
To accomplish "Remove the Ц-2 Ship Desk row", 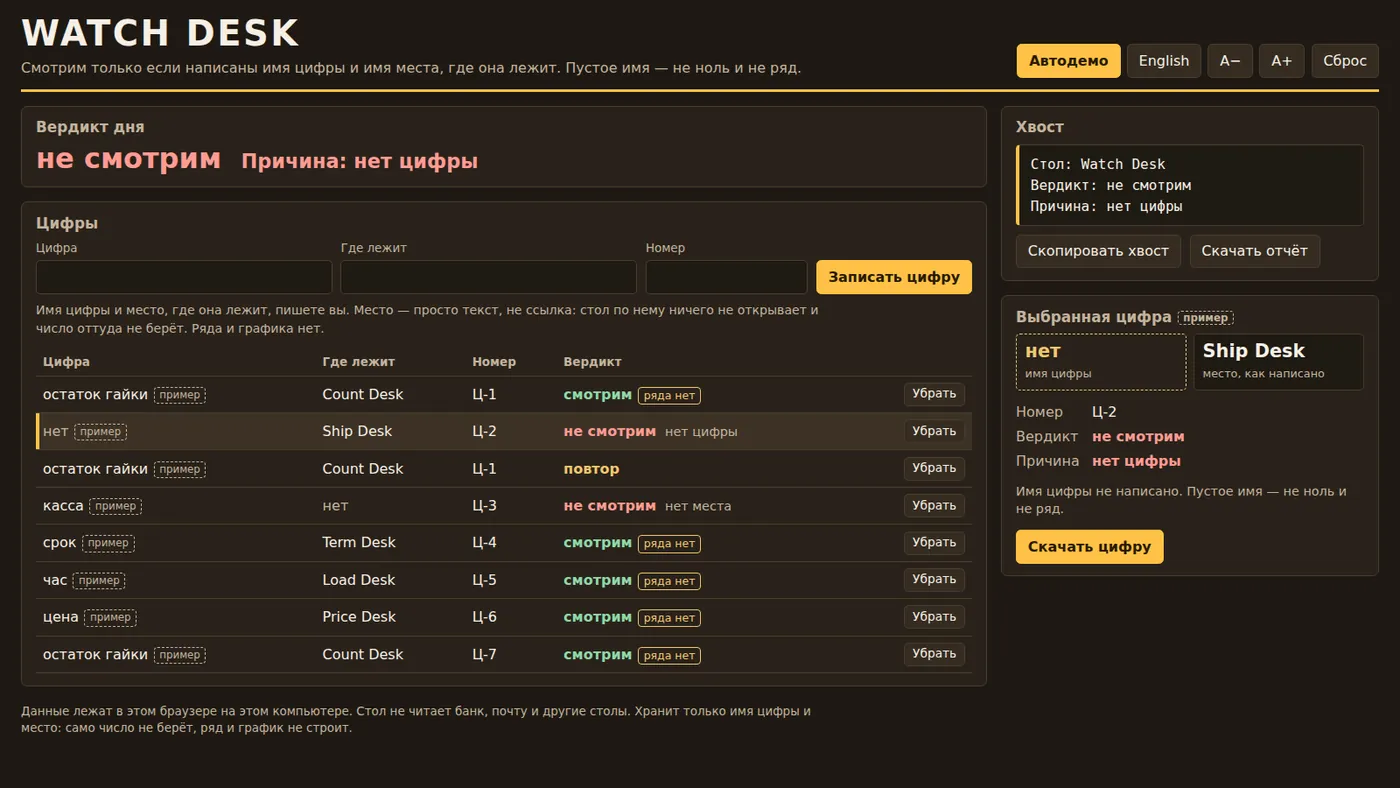I will (x=934, y=431).
